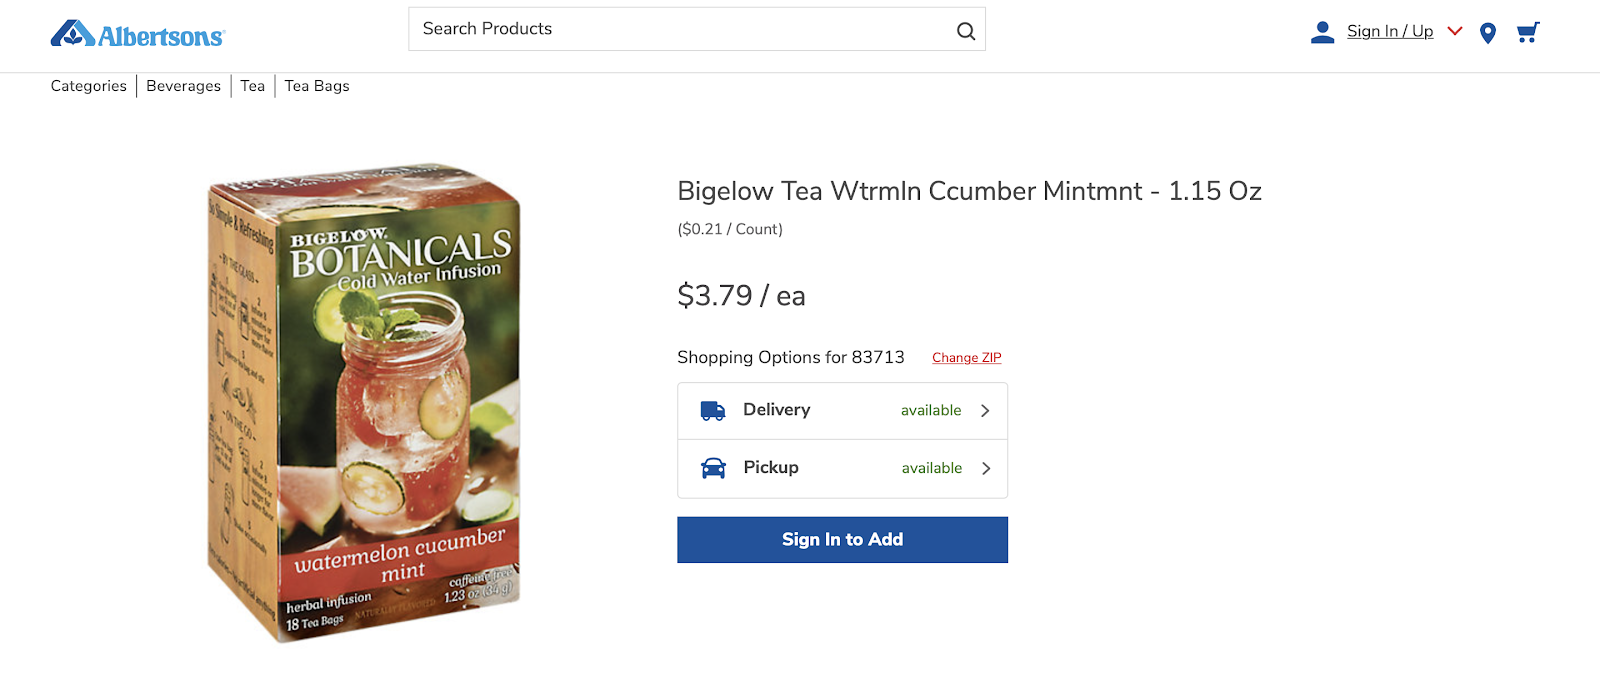This screenshot has height=682, width=1600.
Task: Click the Sign In to Add button
Action: click(842, 540)
